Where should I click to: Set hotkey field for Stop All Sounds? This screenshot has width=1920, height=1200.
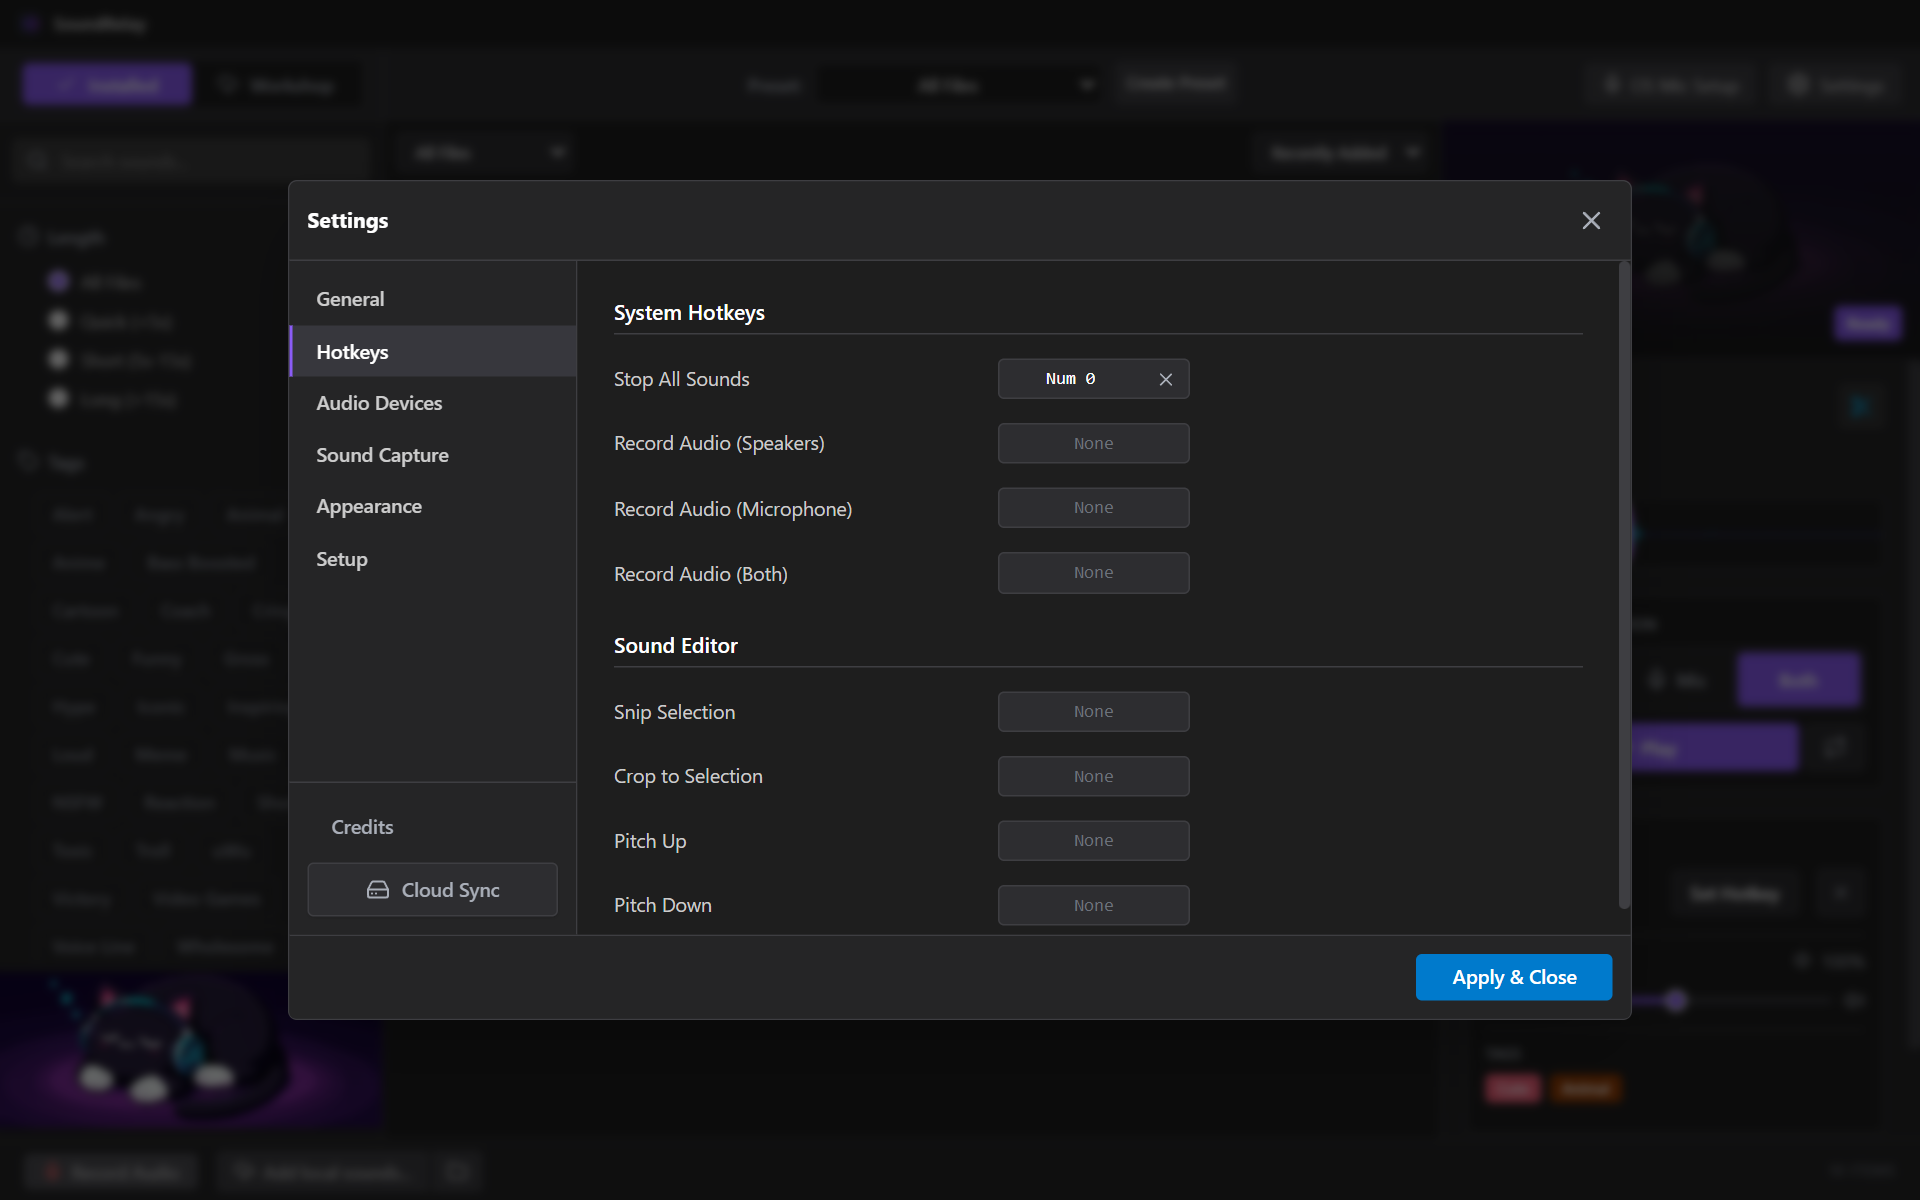coord(1093,379)
